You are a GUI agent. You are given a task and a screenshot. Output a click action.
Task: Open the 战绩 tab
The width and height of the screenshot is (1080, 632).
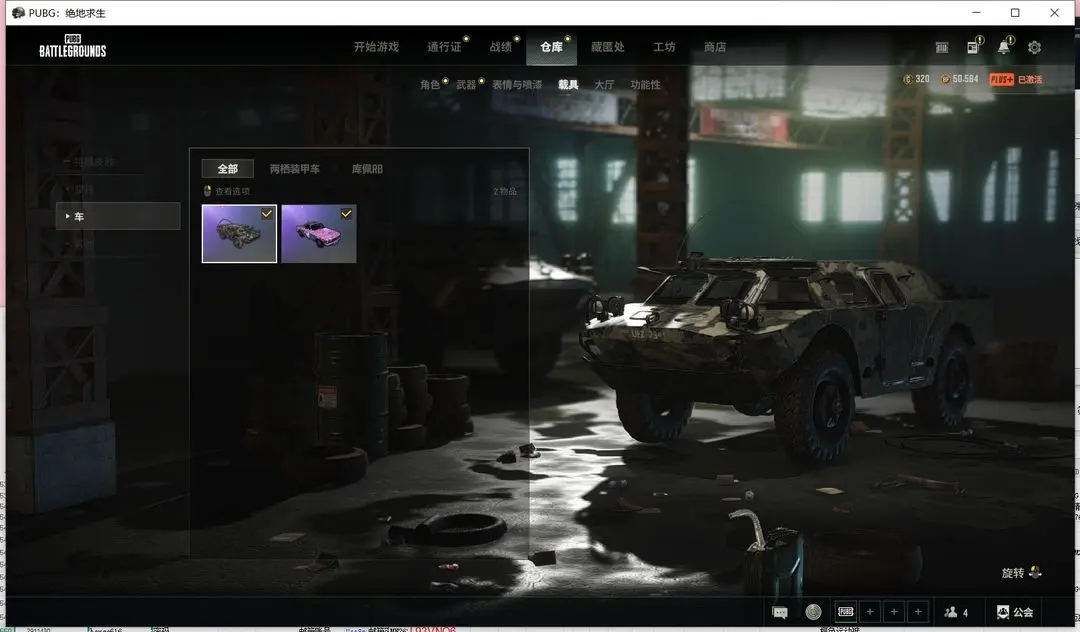coord(501,47)
